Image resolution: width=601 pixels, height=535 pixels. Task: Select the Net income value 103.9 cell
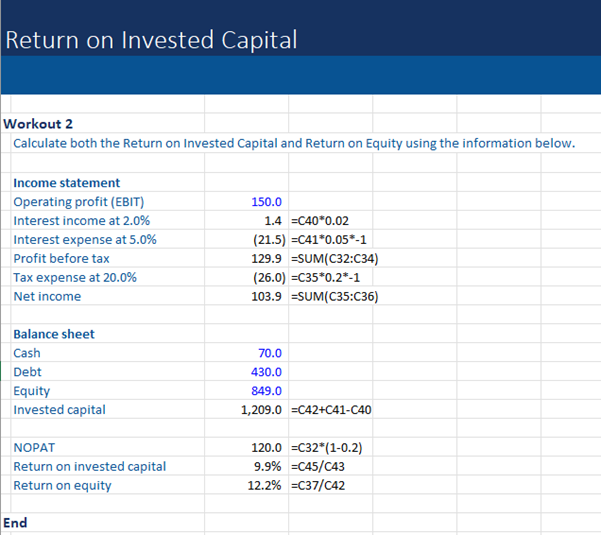pos(266,297)
